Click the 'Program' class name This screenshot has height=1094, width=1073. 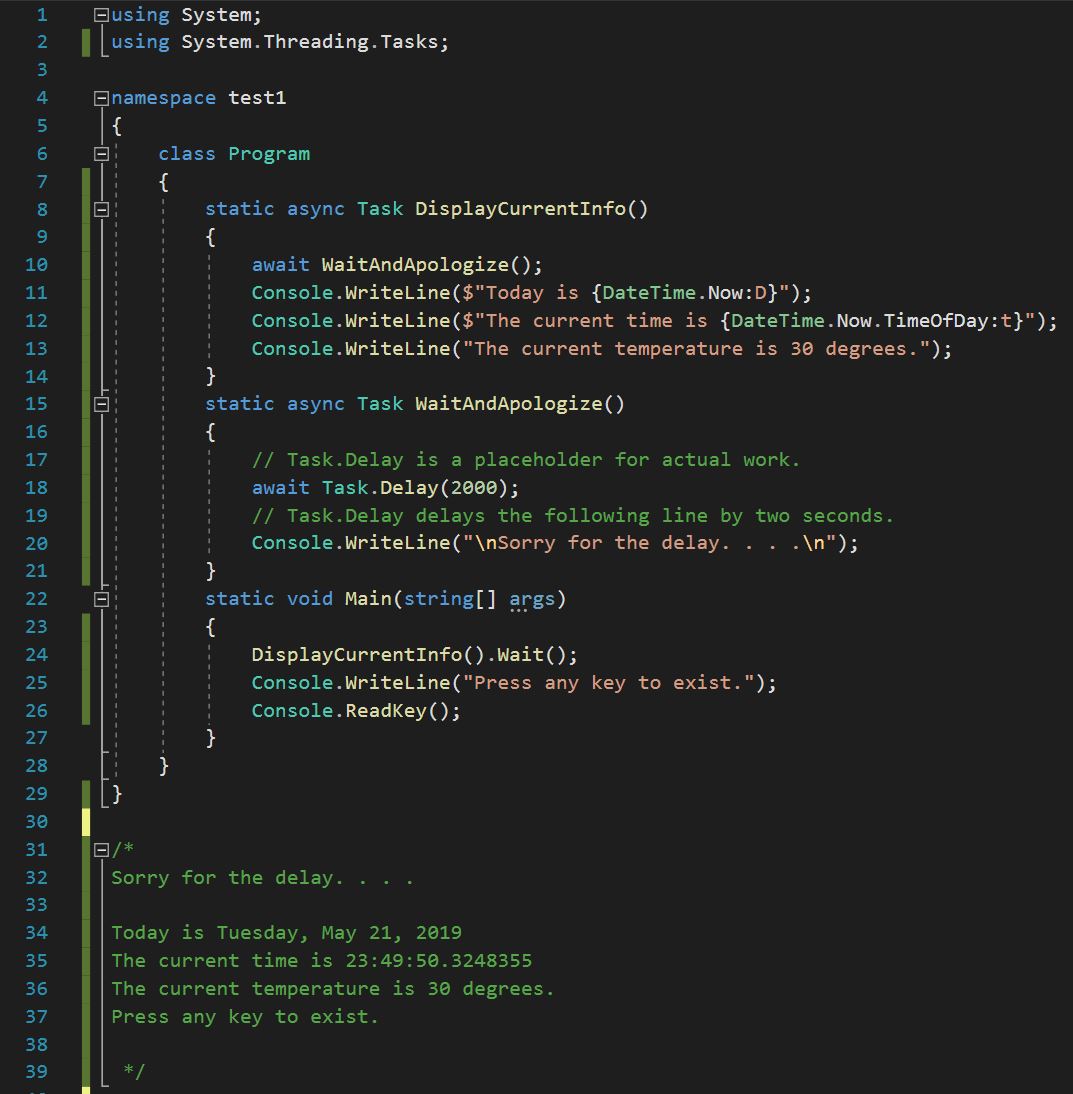pos(269,154)
